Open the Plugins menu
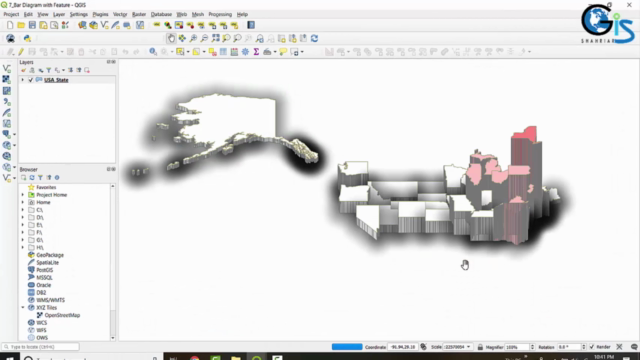 [100, 14]
